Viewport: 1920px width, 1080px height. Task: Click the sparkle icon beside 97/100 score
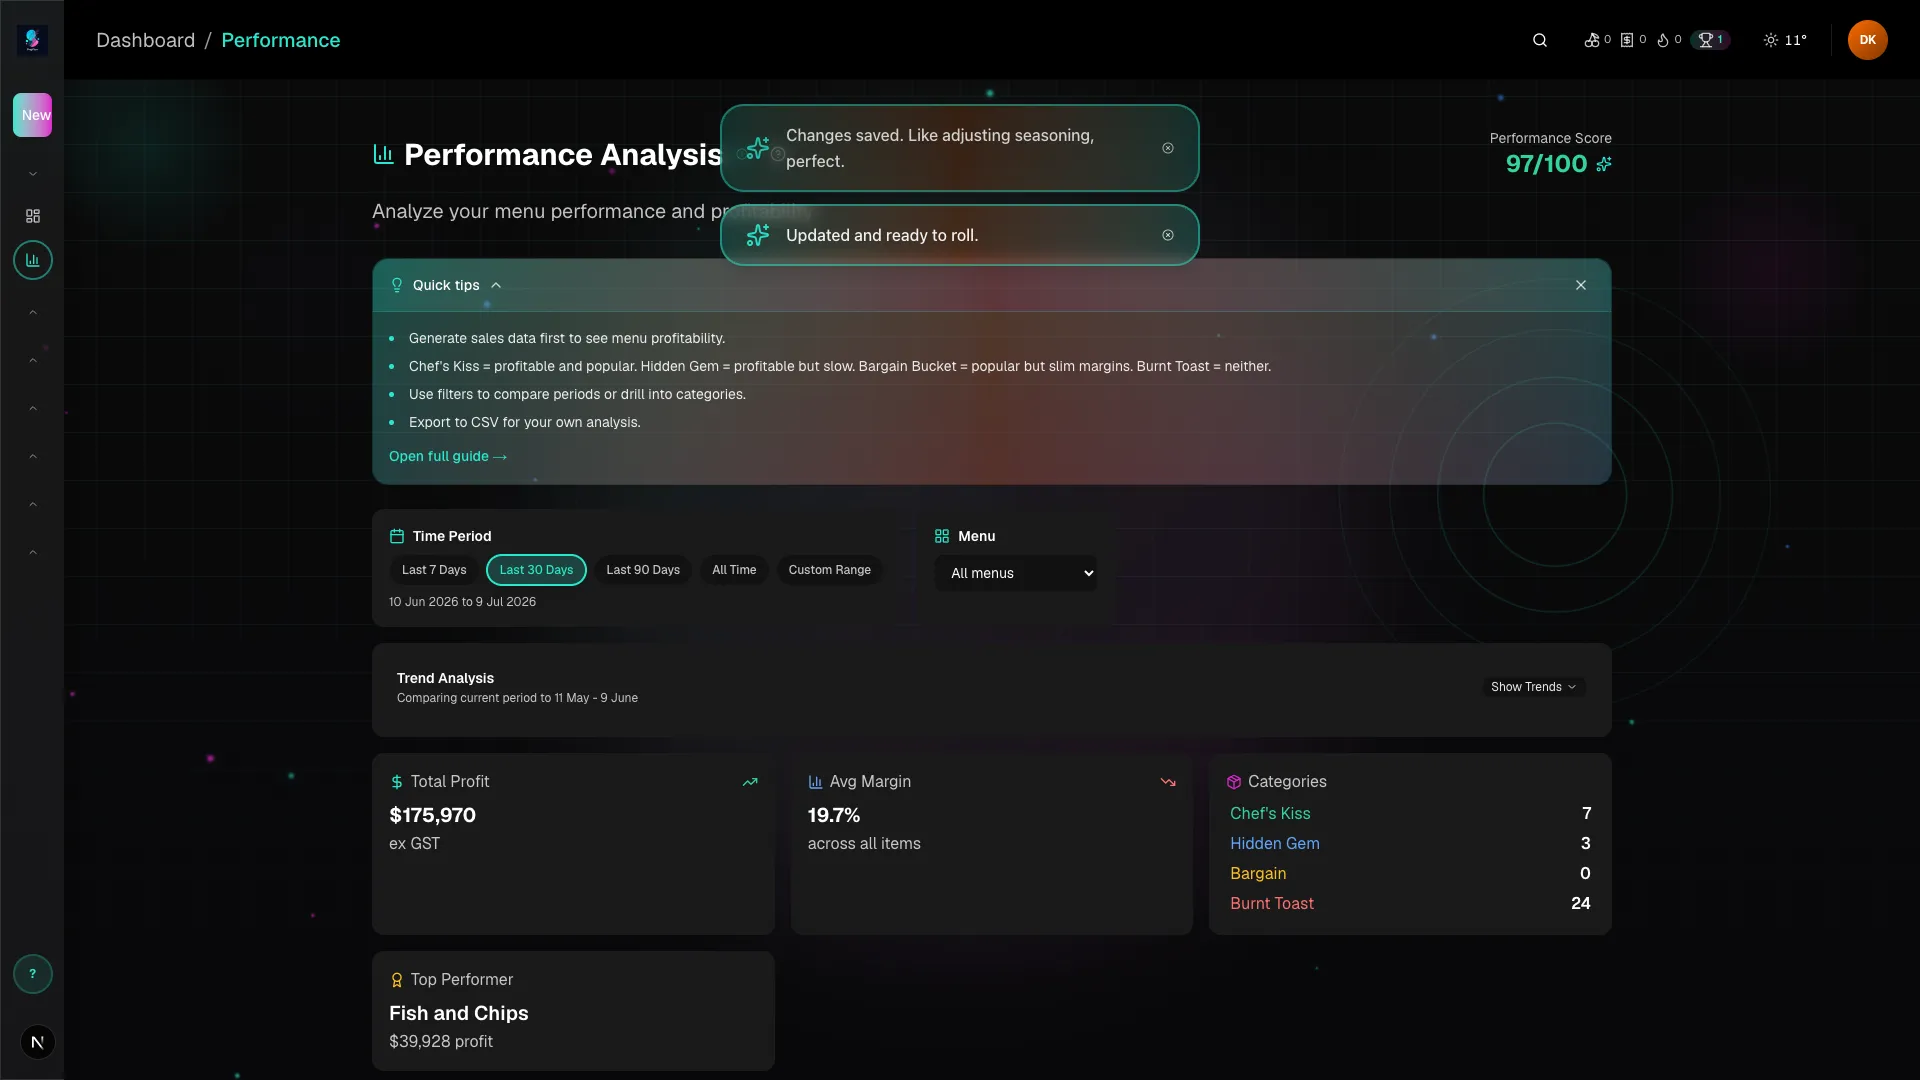tap(1603, 164)
